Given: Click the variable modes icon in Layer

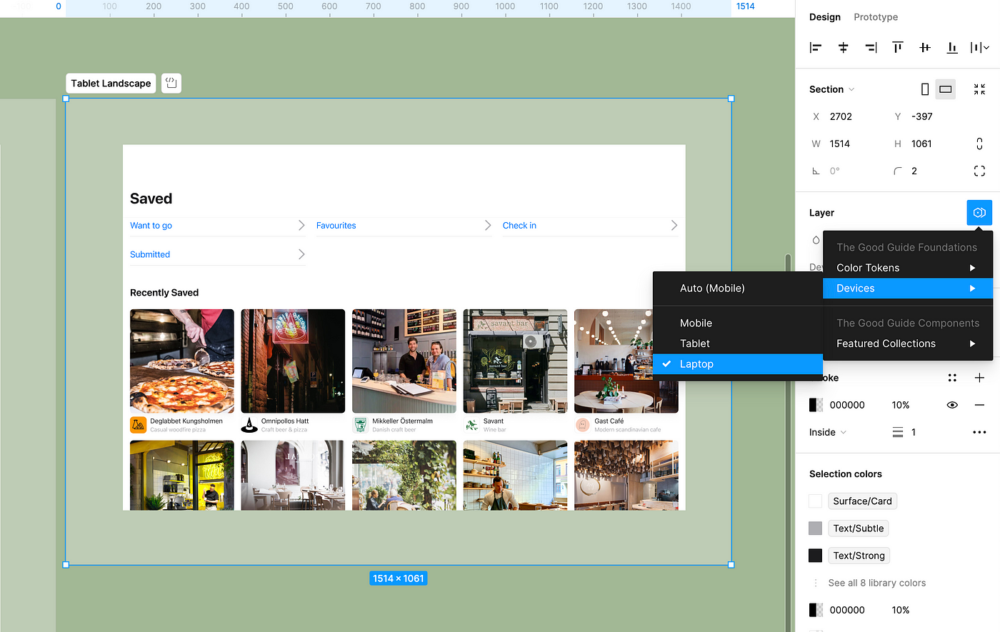Looking at the screenshot, I should click(x=979, y=213).
